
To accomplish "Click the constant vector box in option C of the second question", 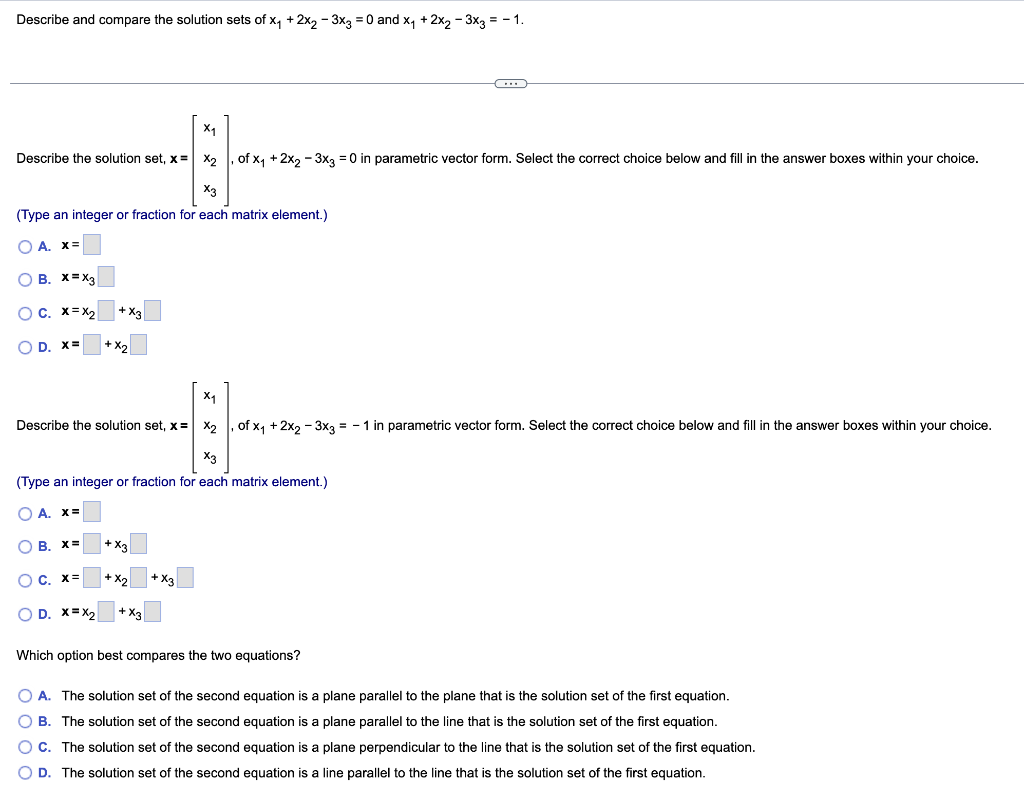I will [x=92, y=577].
